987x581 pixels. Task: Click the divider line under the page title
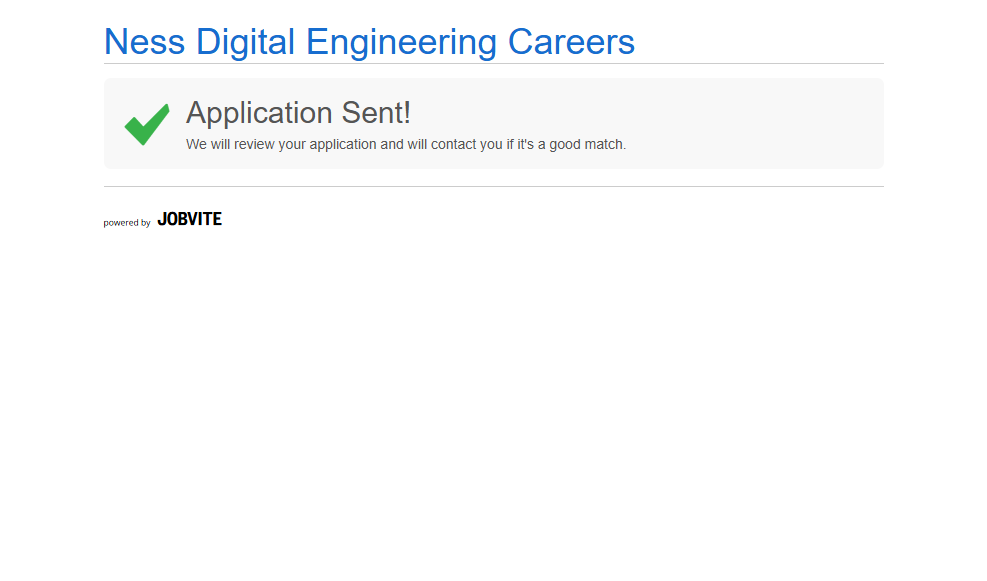(493, 64)
